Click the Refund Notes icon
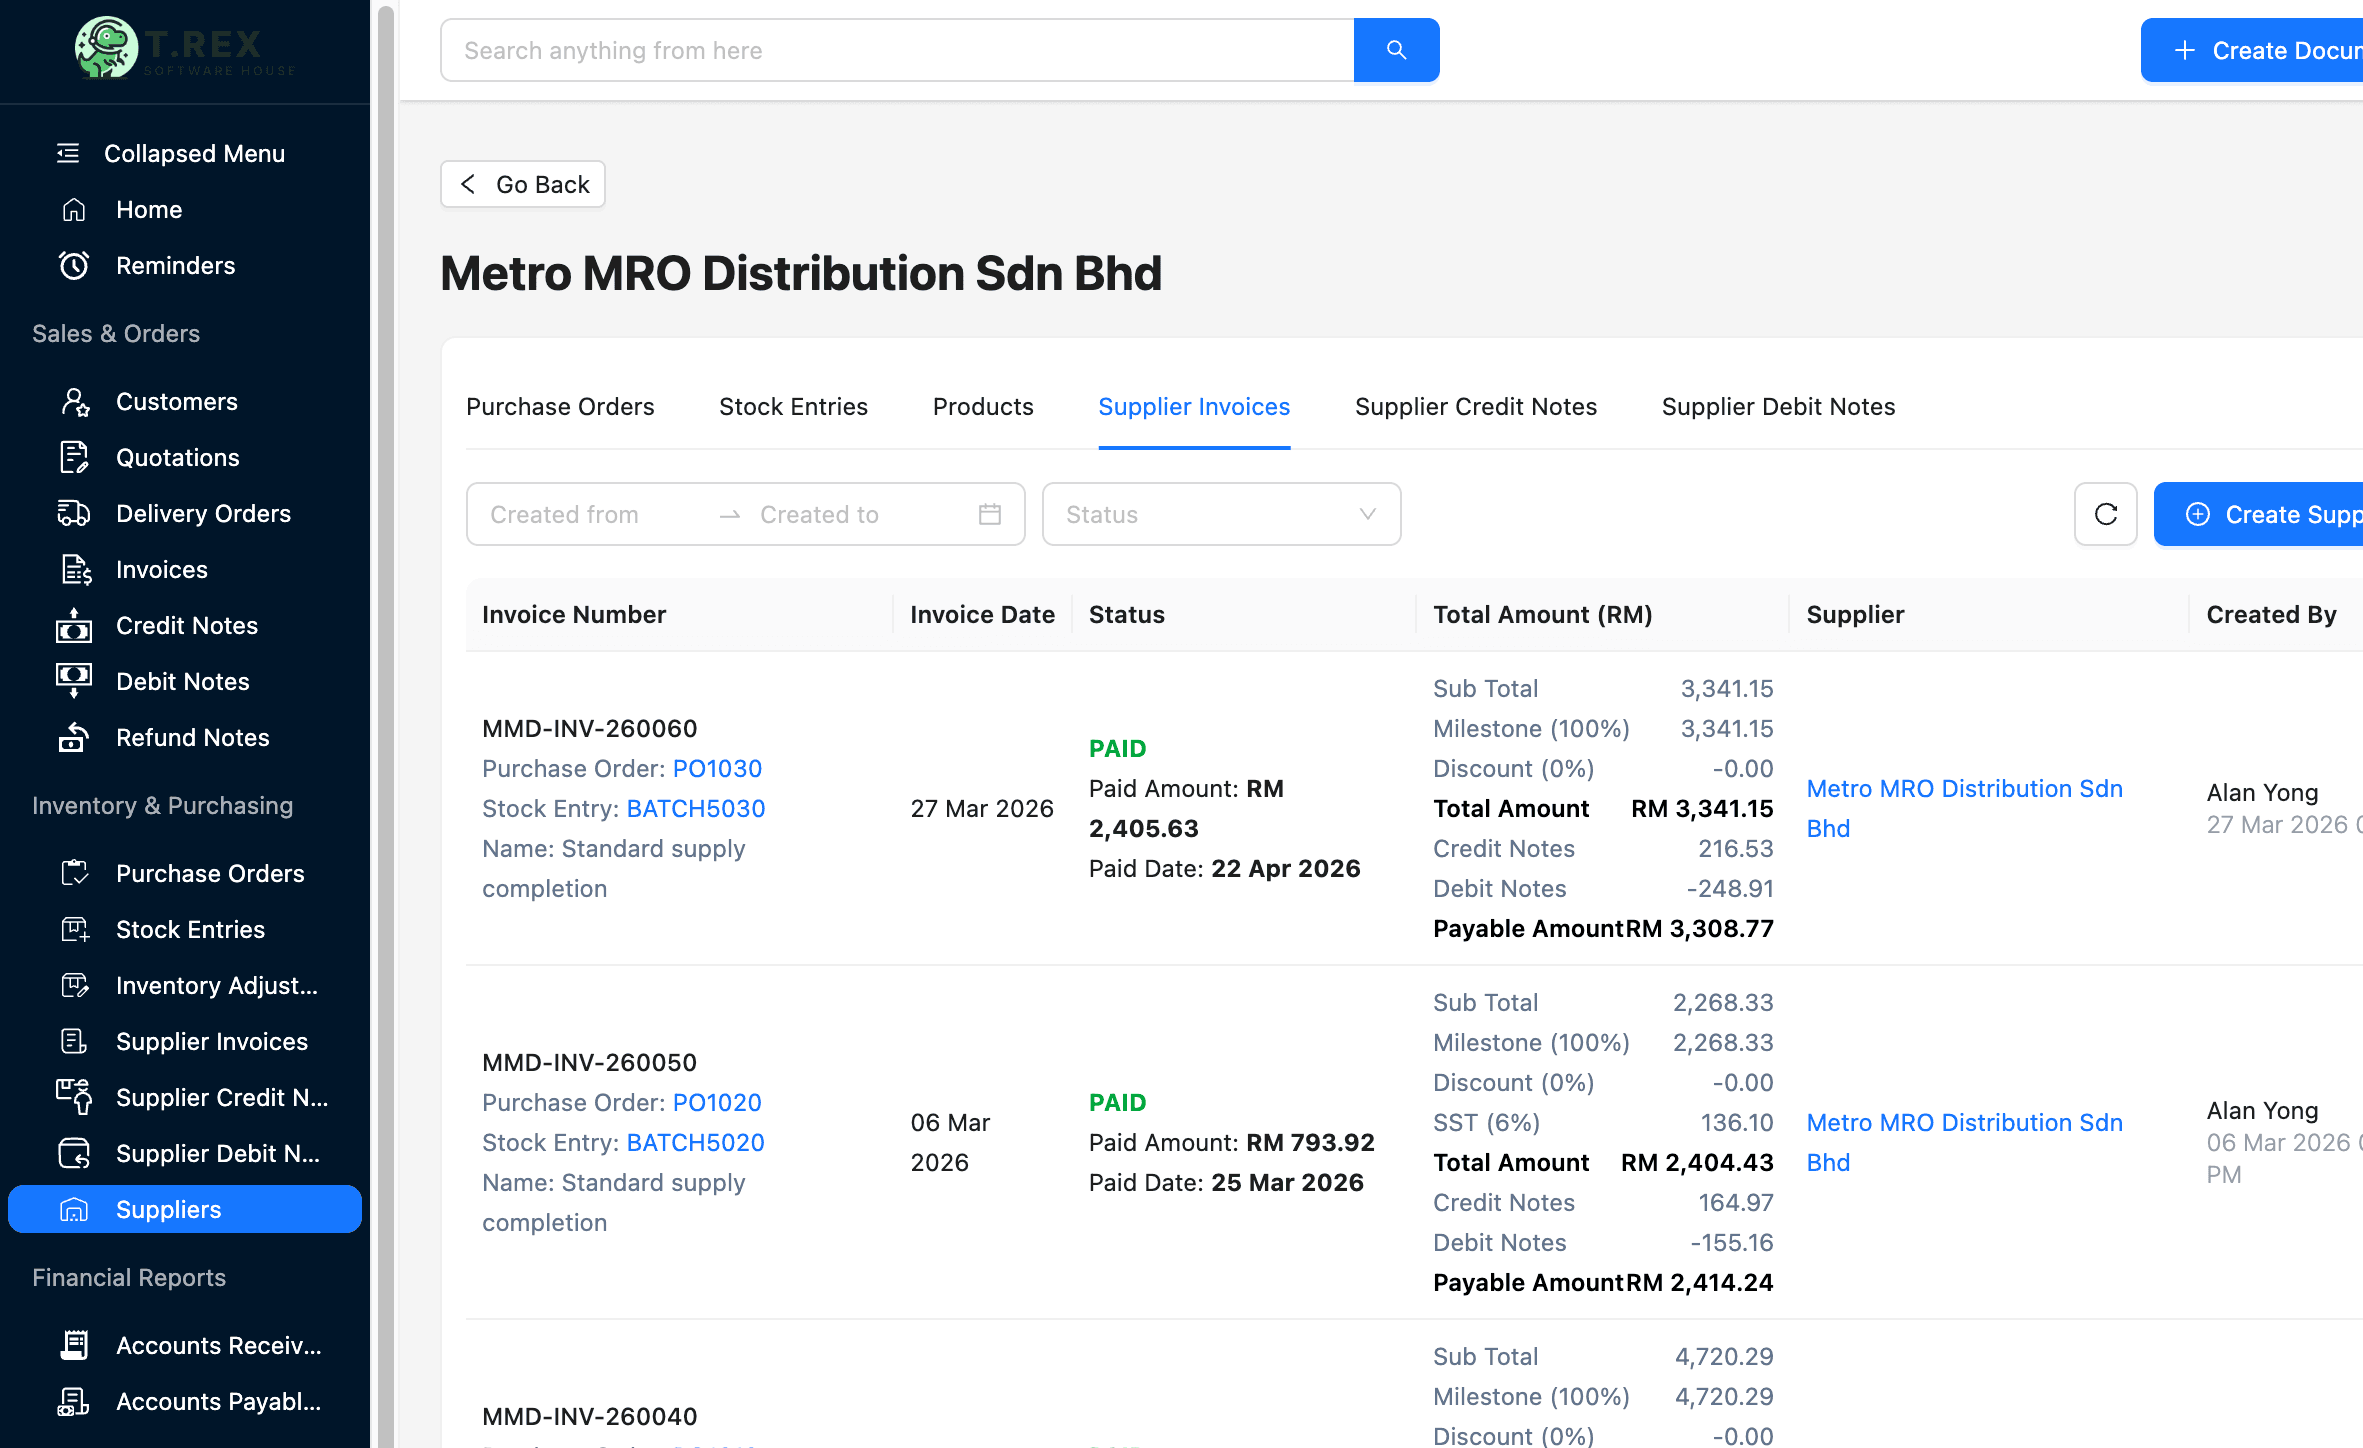This screenshot has height=1448, width=2363. point(74,737)
